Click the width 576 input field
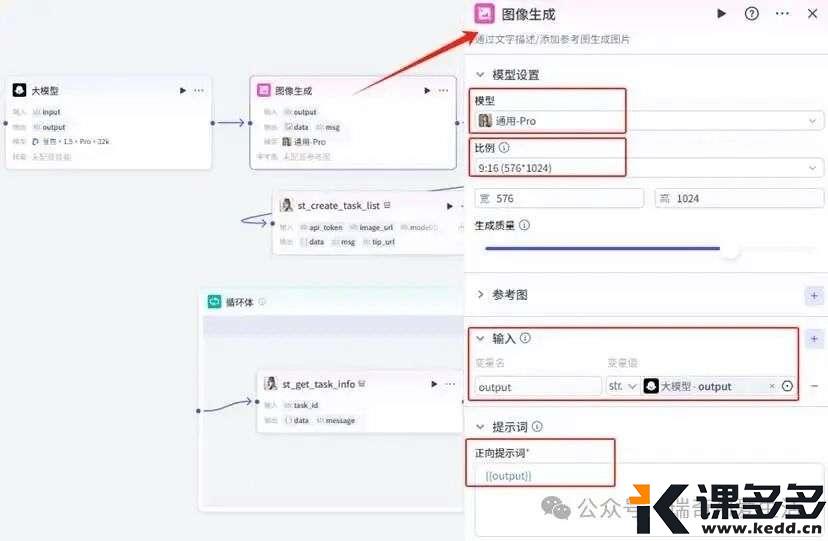Screen dimensions: 828x541 click(x=559, y=198)
